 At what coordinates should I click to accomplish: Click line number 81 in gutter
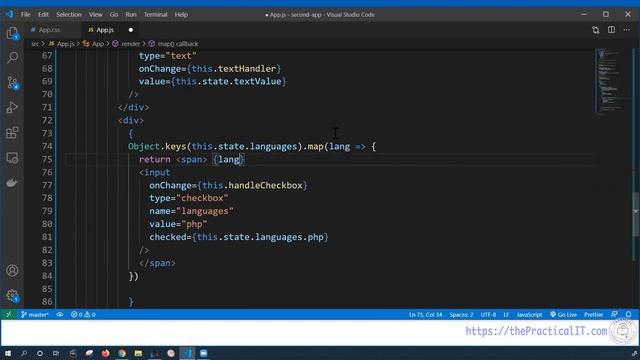point(47,237)
